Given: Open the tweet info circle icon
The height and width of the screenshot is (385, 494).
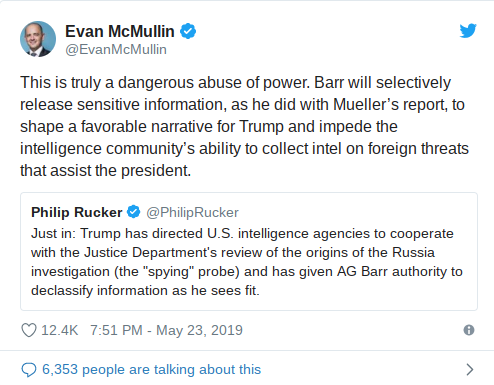Looking at the screenshot, I should (469, 330).
